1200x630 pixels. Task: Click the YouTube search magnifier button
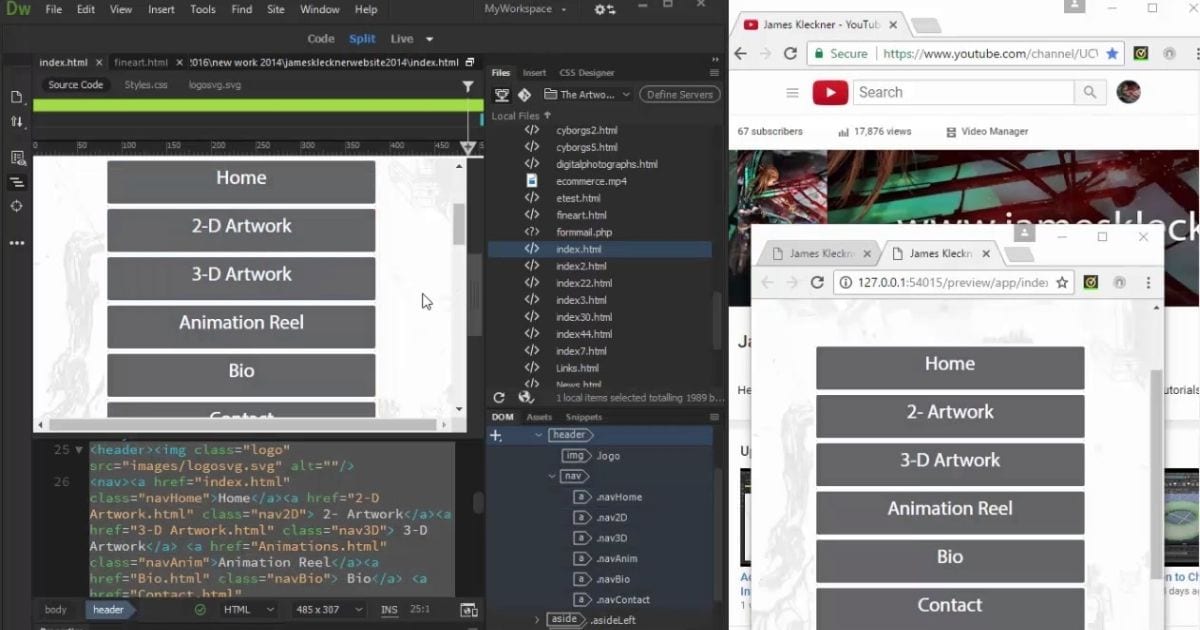tap(1089, 93)
